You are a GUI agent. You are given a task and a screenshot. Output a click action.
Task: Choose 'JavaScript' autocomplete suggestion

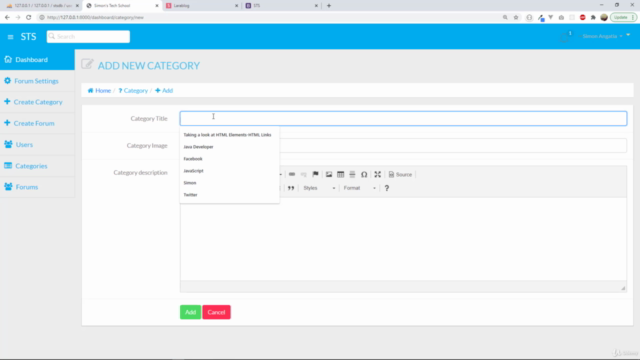click(x=229, y=171)
